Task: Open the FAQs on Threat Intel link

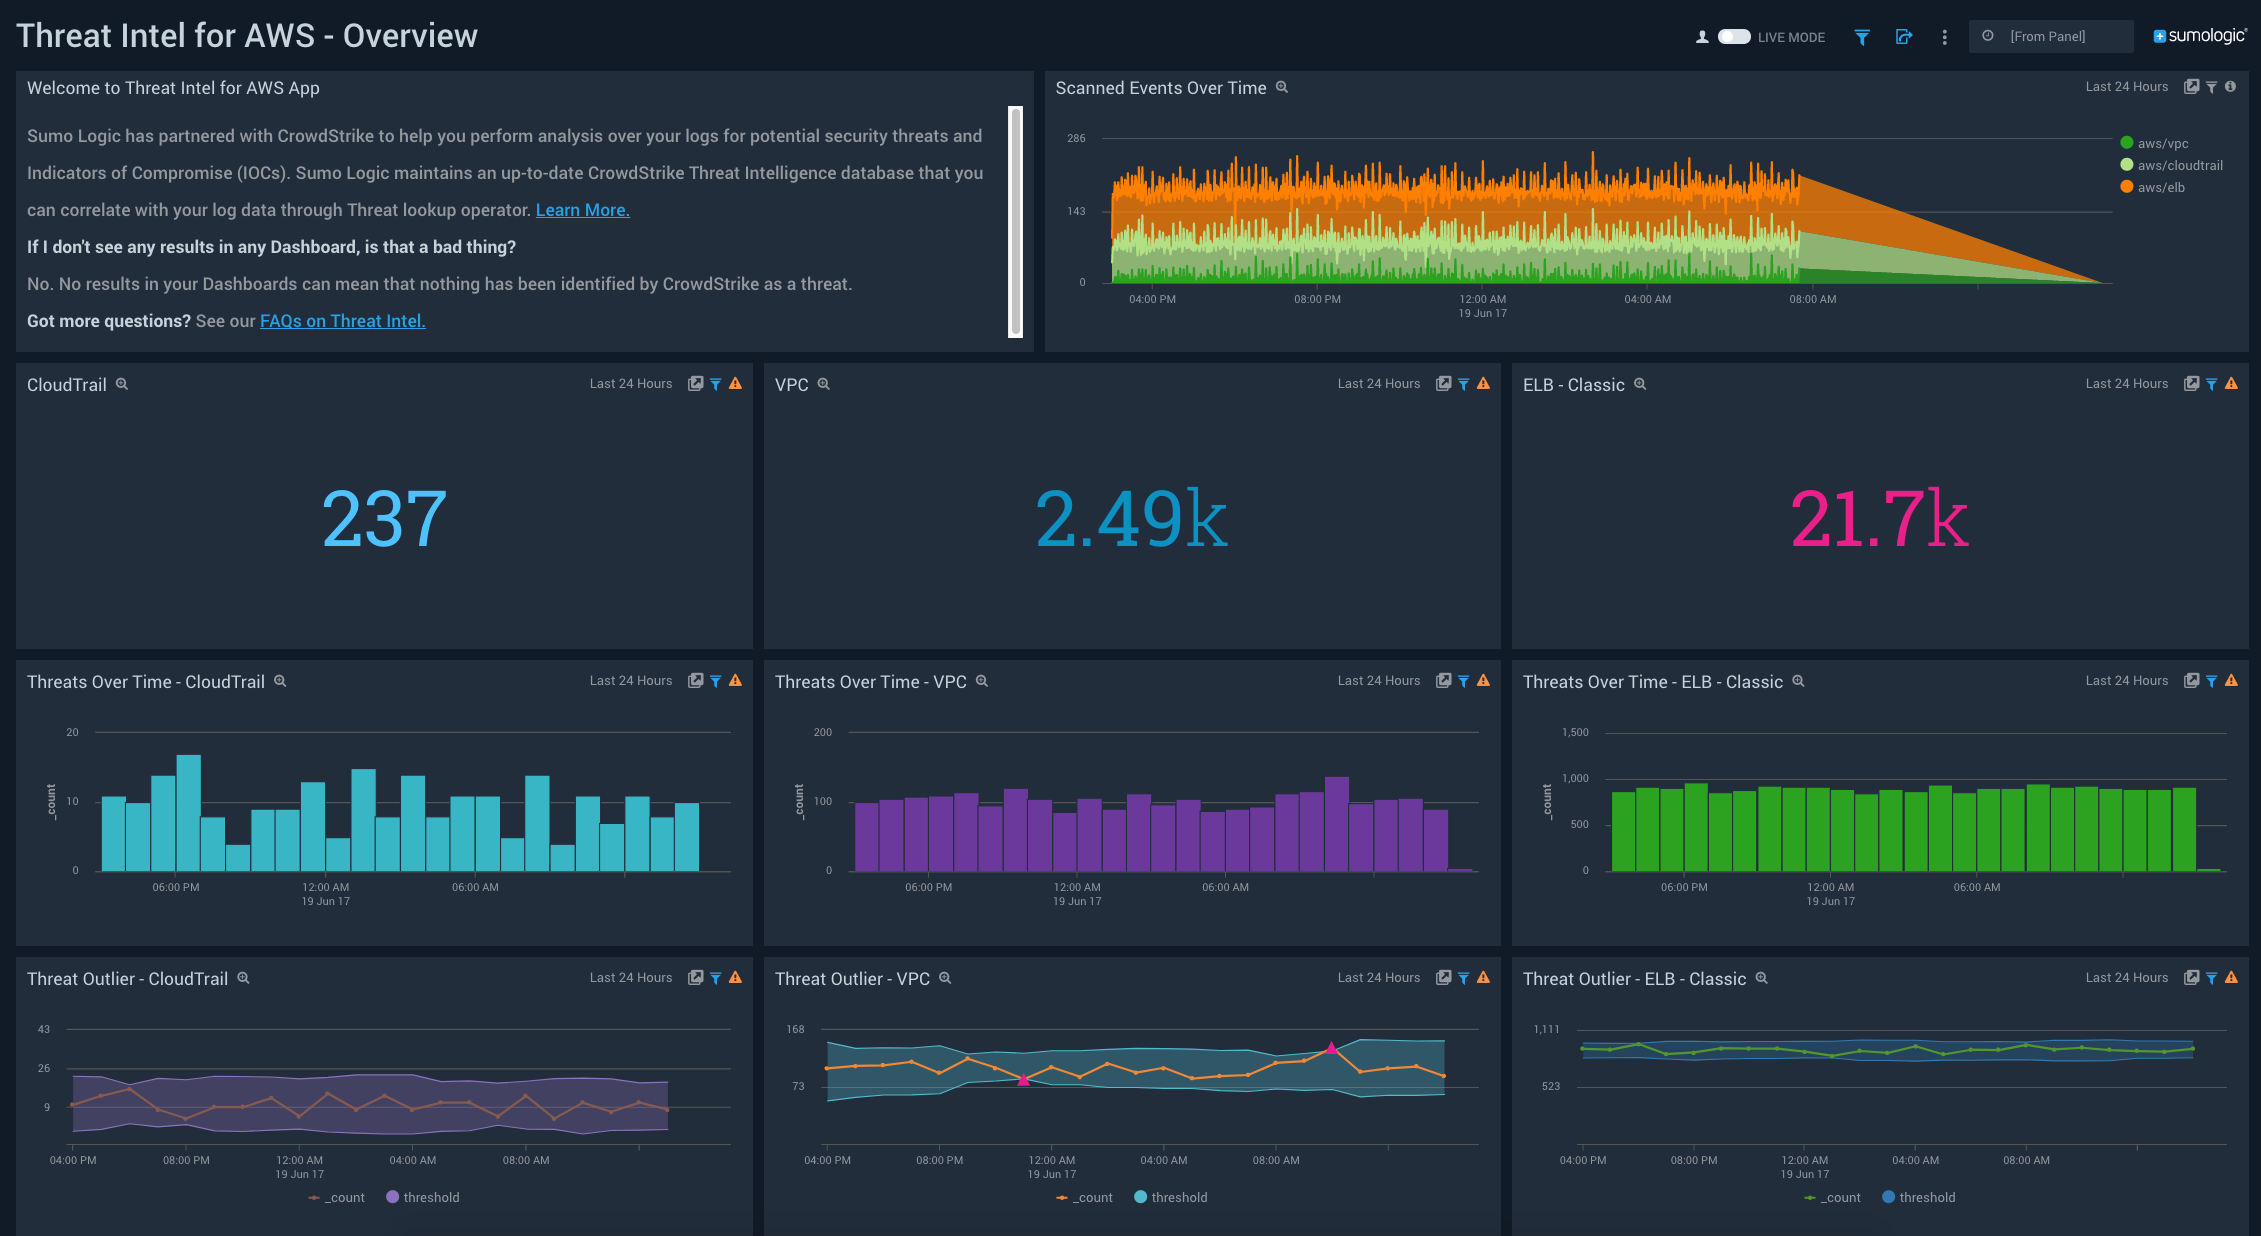Action: [x=342, y=321]
